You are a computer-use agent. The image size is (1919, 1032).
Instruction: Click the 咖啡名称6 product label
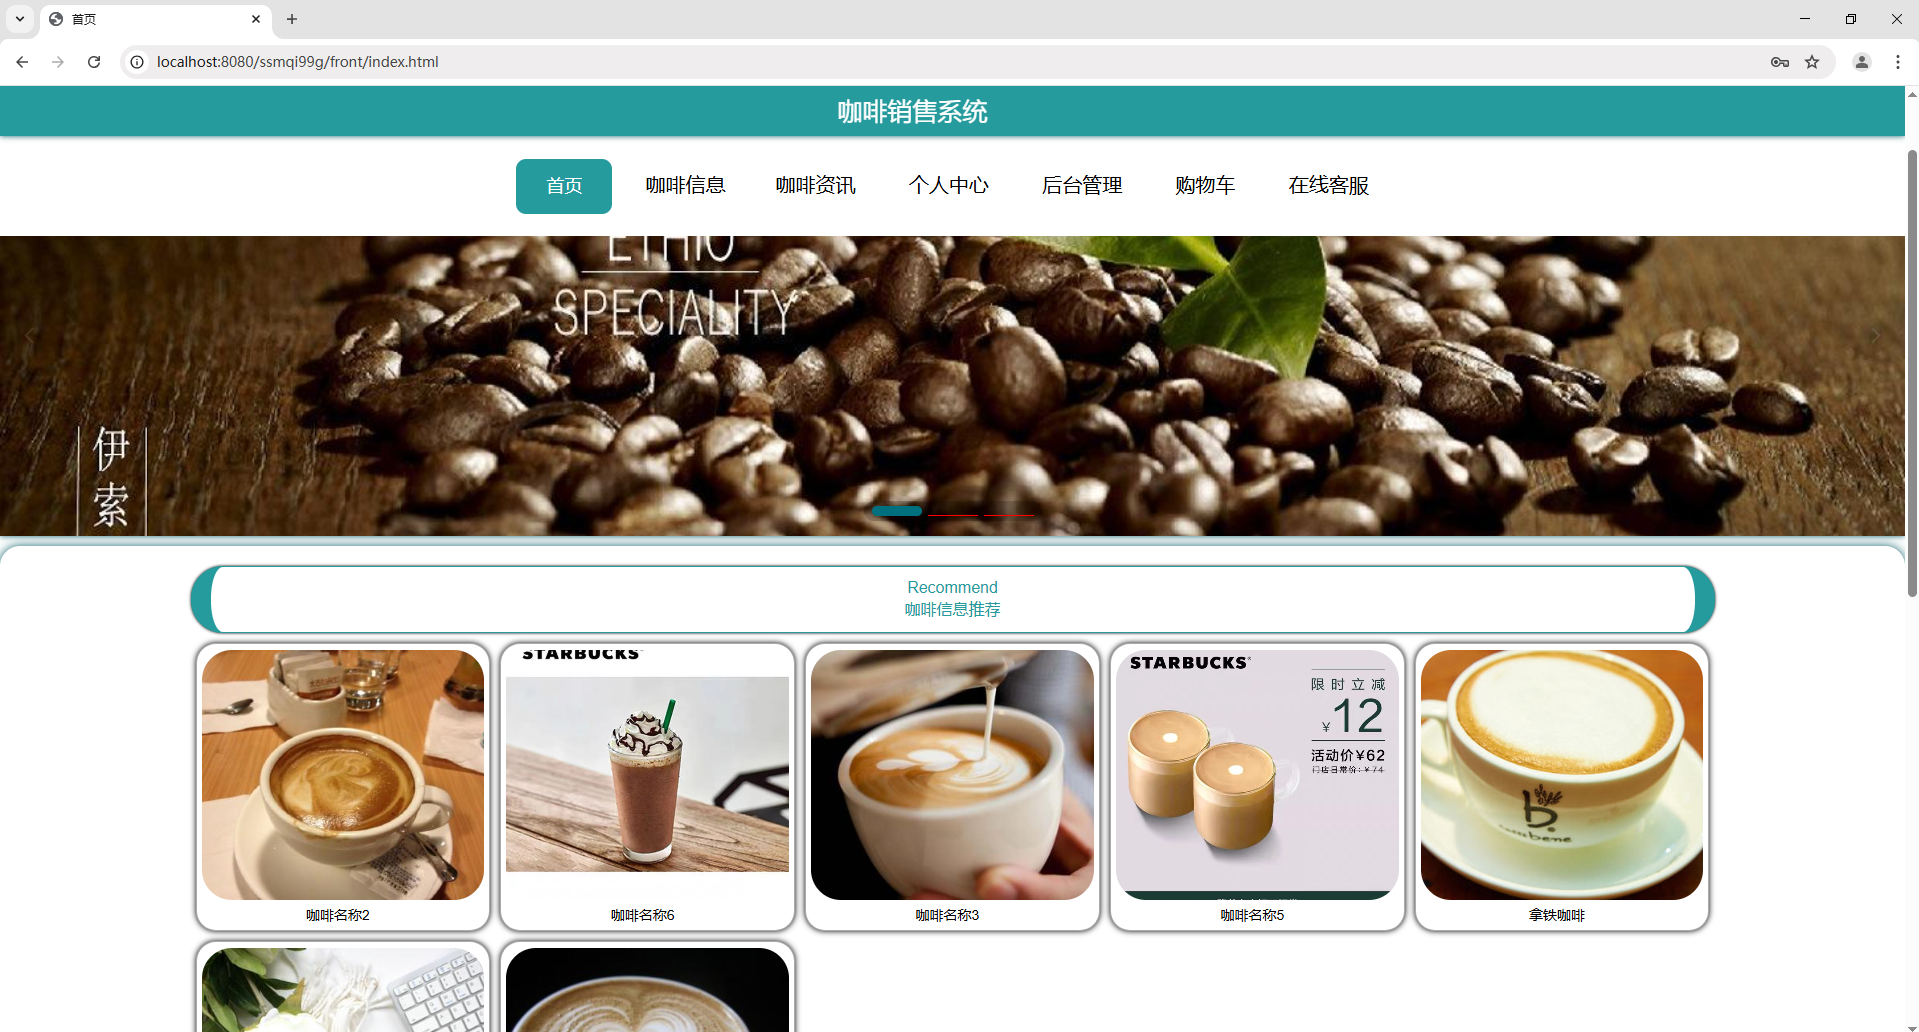pos(643,915)
